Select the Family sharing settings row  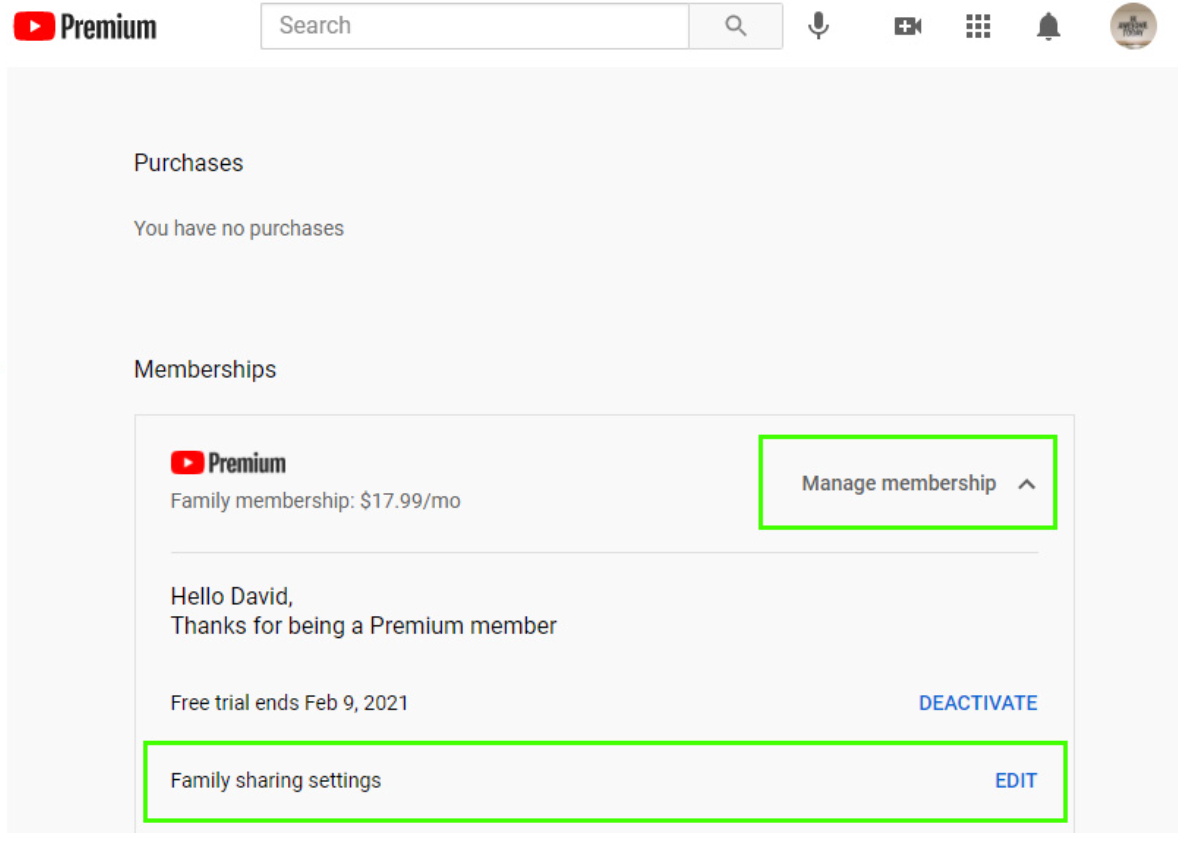[x=605, y=781]
